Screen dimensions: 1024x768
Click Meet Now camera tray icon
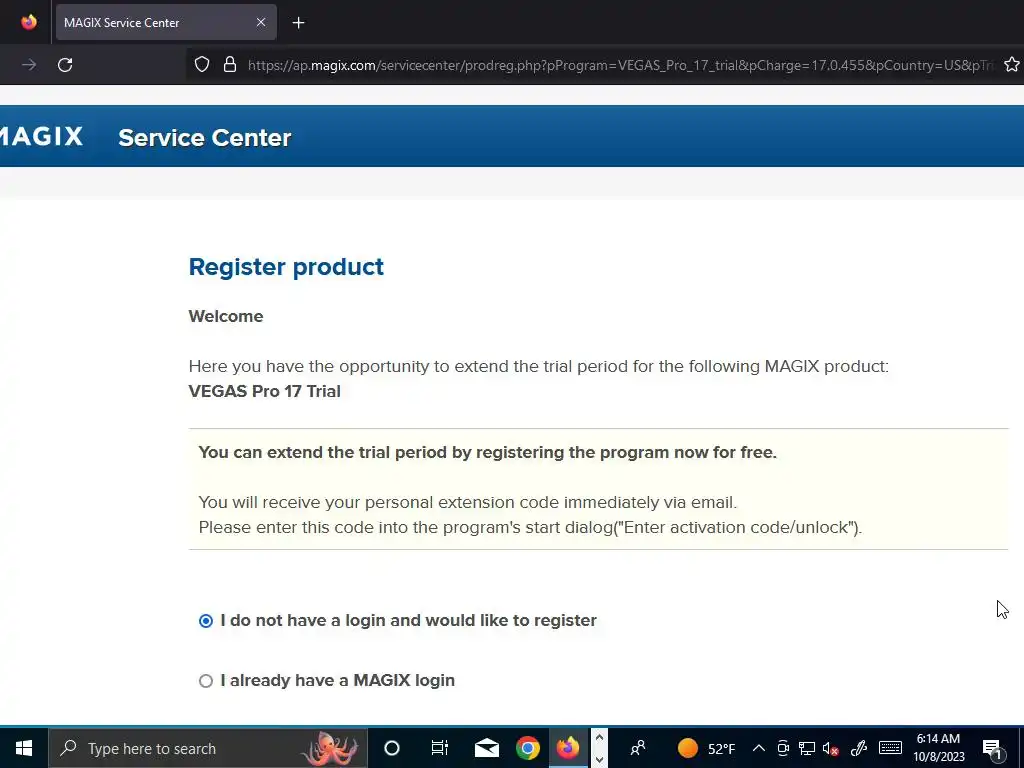point(783,748)
